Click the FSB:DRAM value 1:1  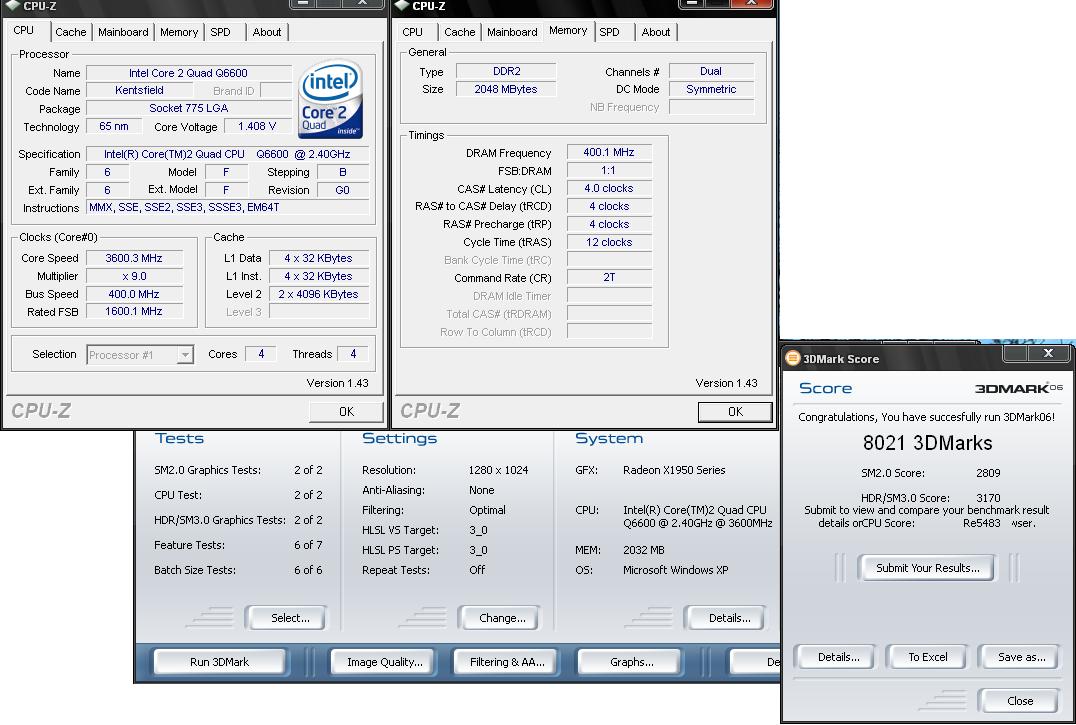point(609,170)
